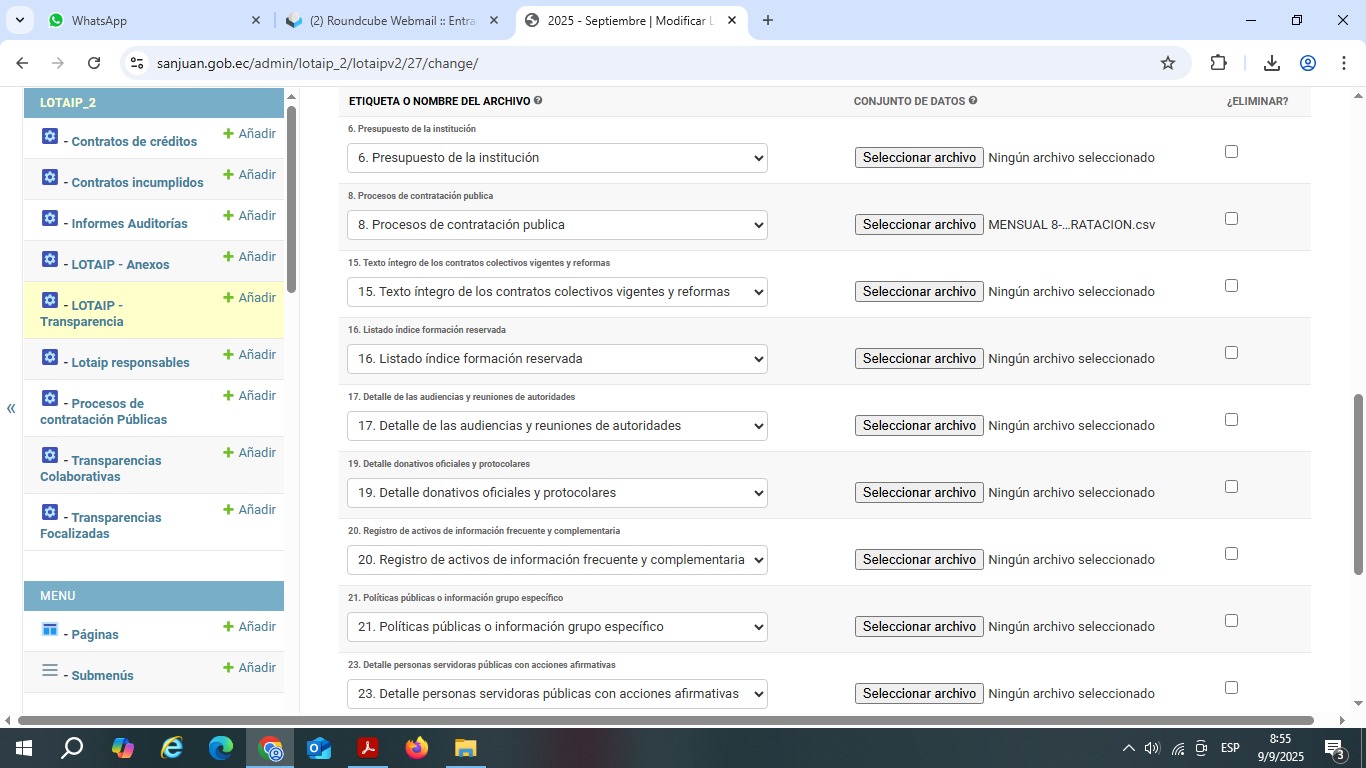Image resolution: width=1366 pixels, height=768 pixels.
Task: Tick the Eliminar checkbox for Listado índice row
Action: tap(1231, 353)
